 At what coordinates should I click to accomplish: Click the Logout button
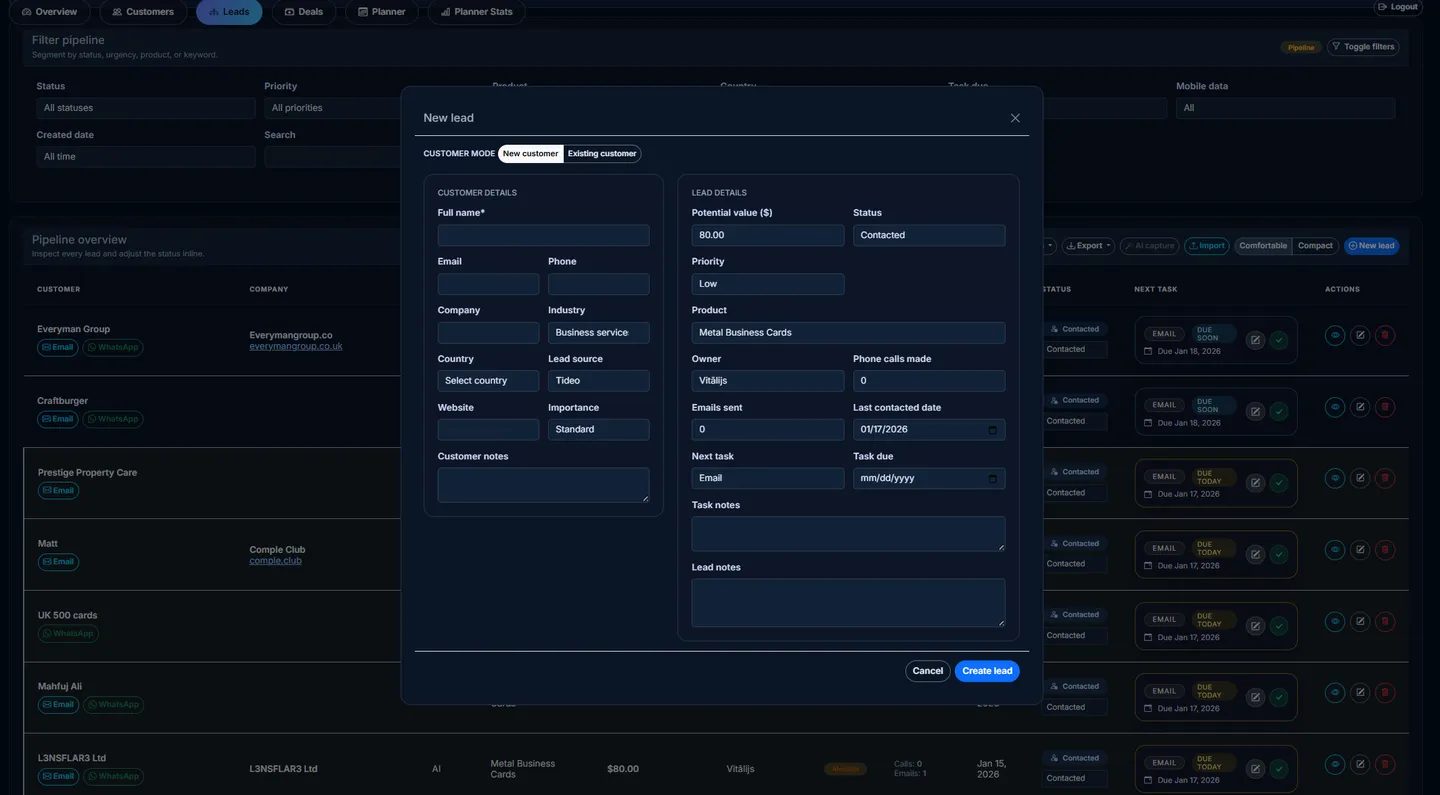pos(1398,7)
